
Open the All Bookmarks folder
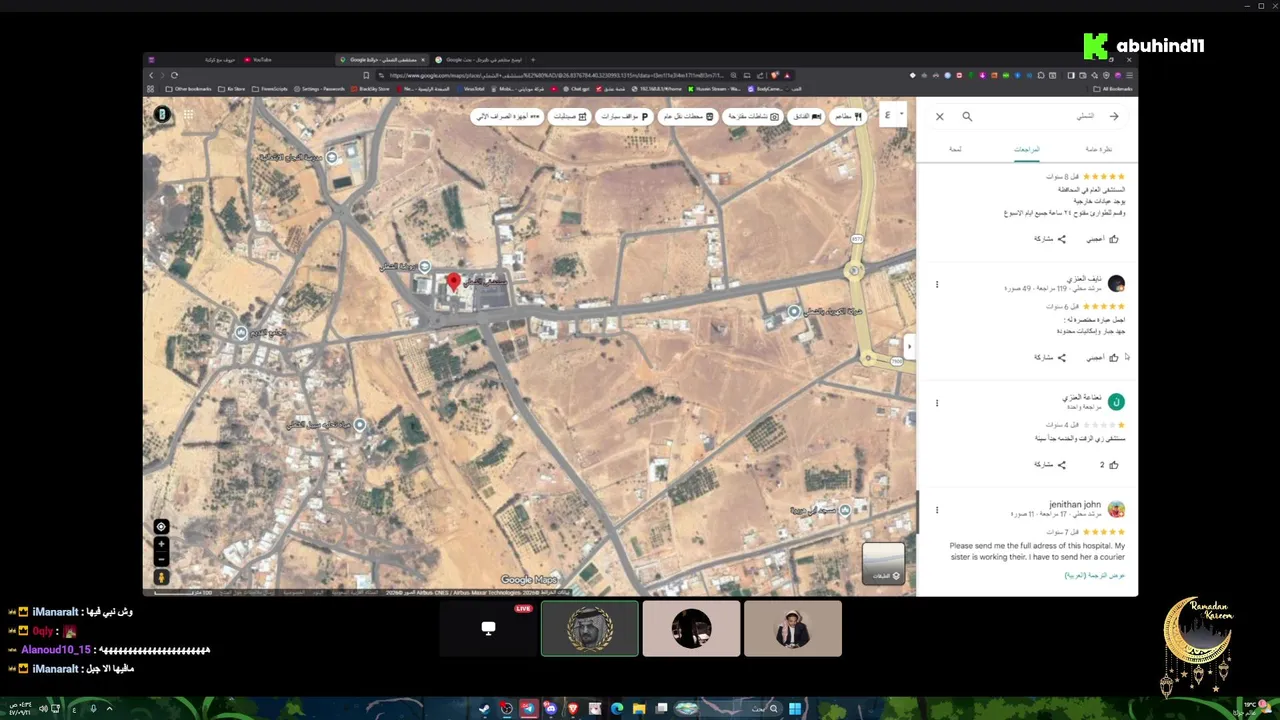(1114, 89)
